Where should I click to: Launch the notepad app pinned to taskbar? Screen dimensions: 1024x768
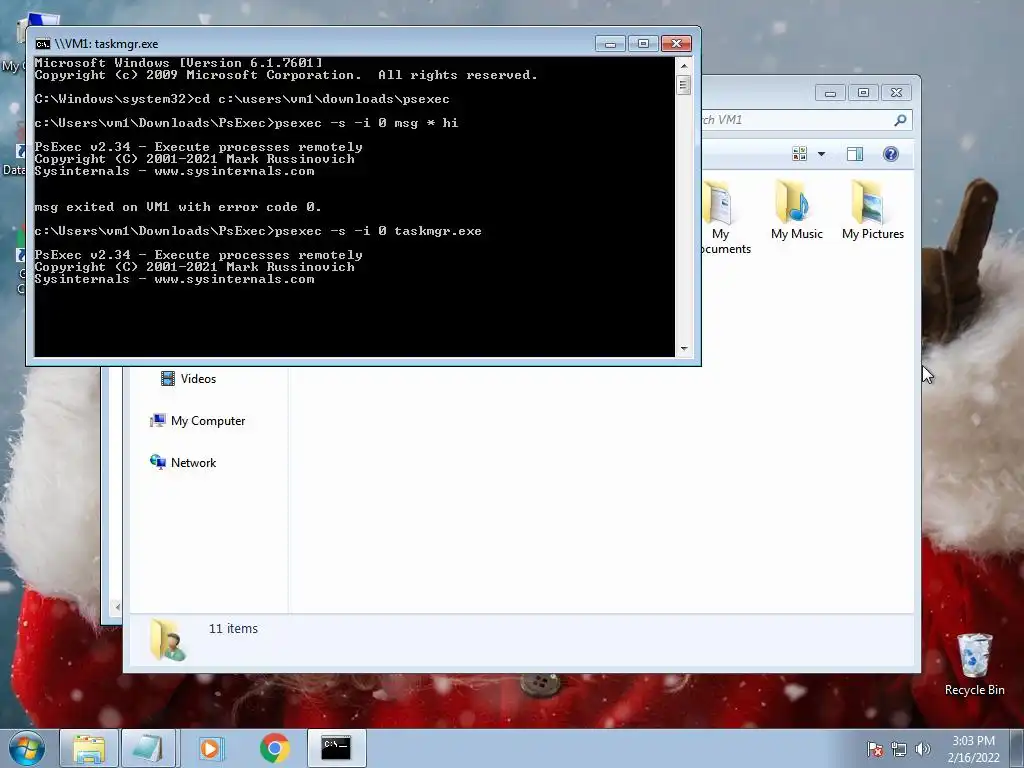pos(148,748)
